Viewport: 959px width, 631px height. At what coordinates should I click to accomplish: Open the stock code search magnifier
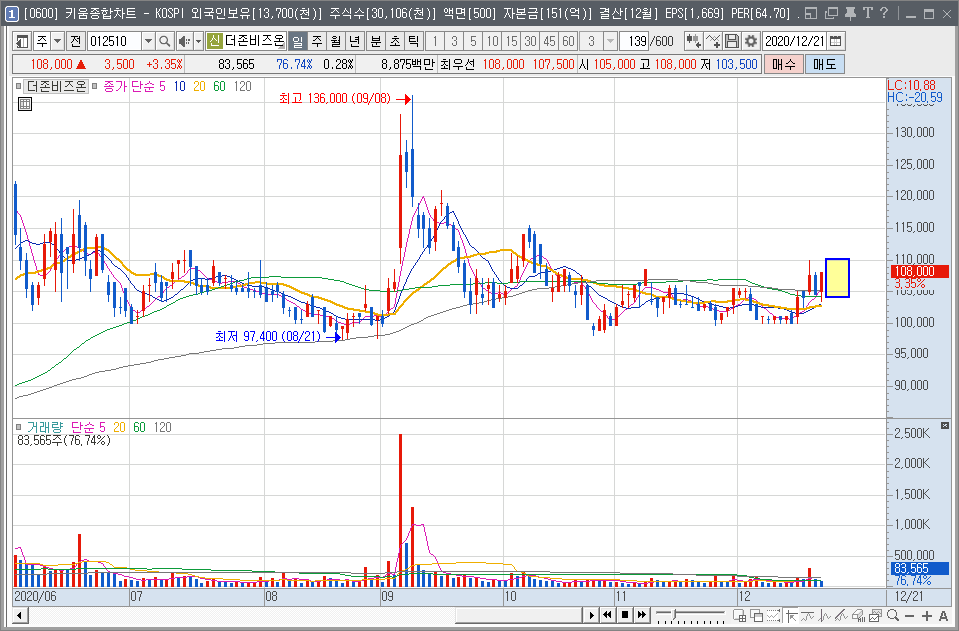coord(164,41)
